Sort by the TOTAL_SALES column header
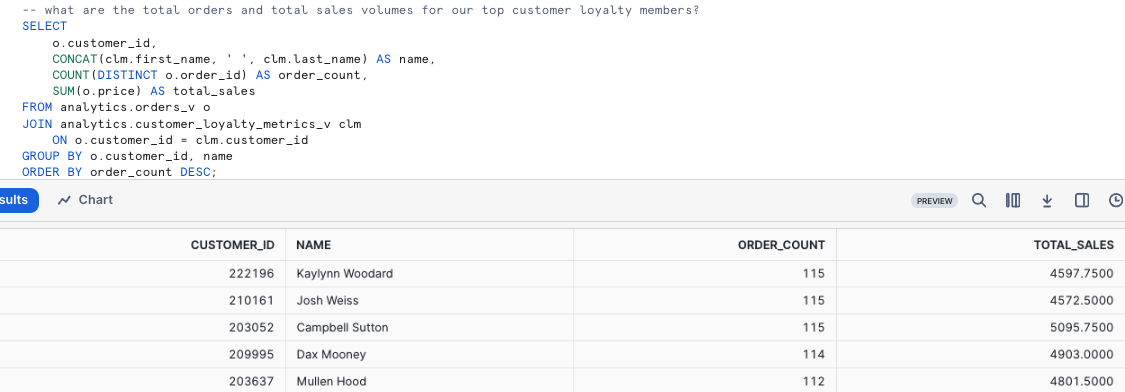Viewport: 1125px width, 392px height. point(1073,245)
